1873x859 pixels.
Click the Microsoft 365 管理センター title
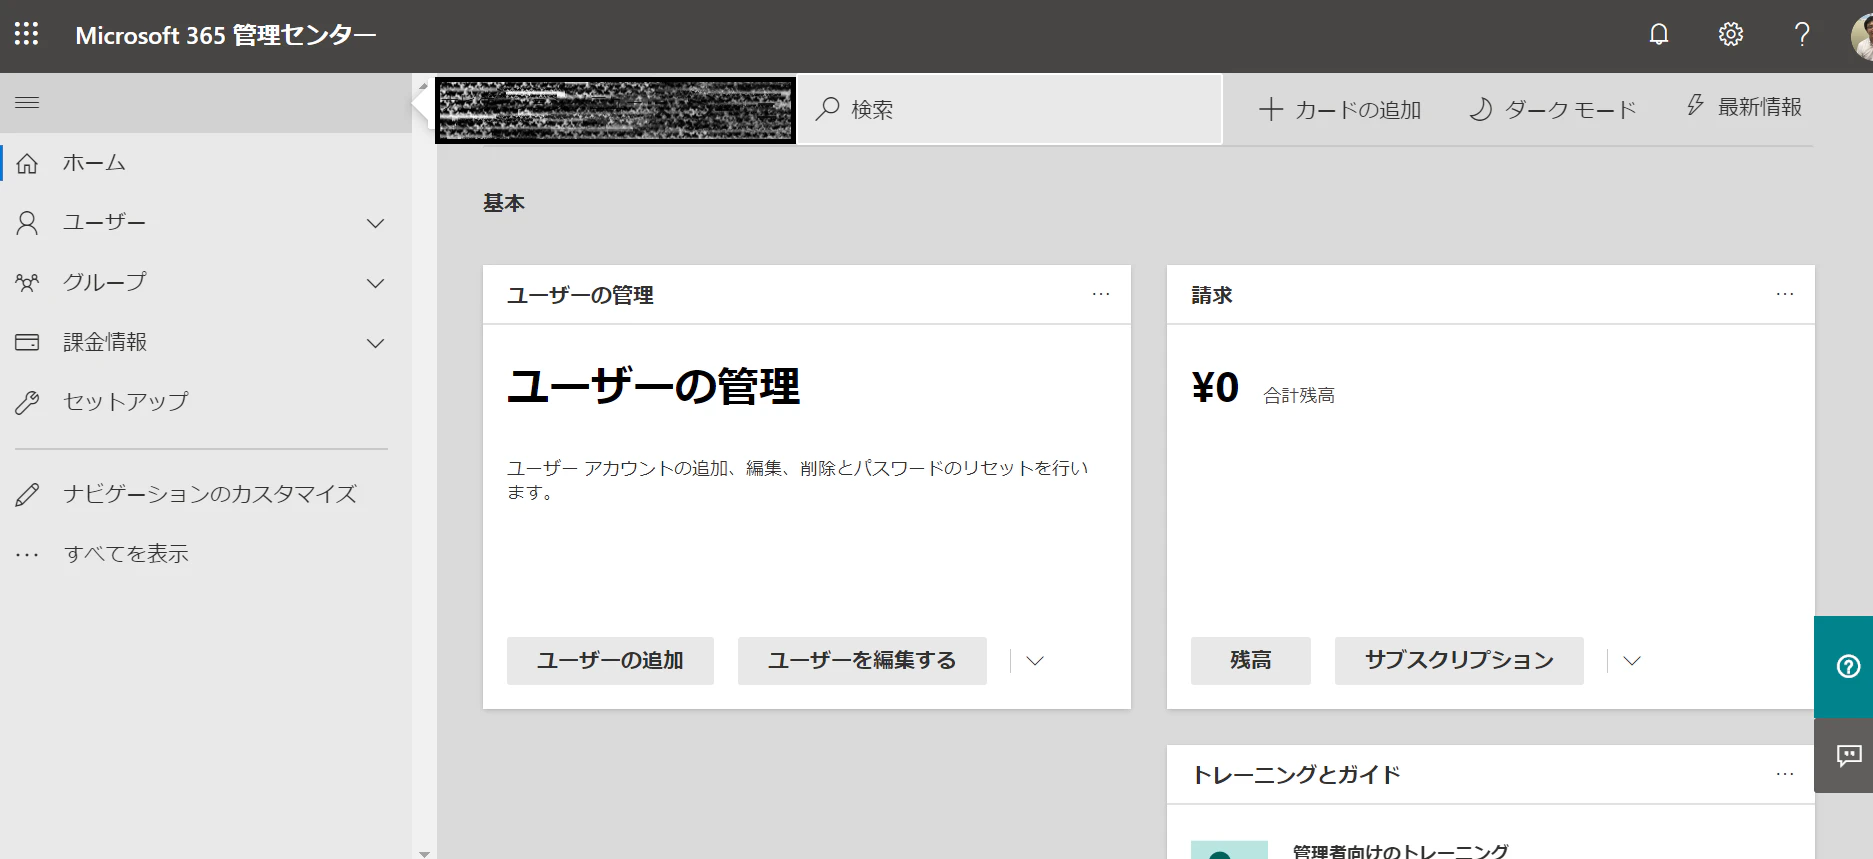[226, 35]
